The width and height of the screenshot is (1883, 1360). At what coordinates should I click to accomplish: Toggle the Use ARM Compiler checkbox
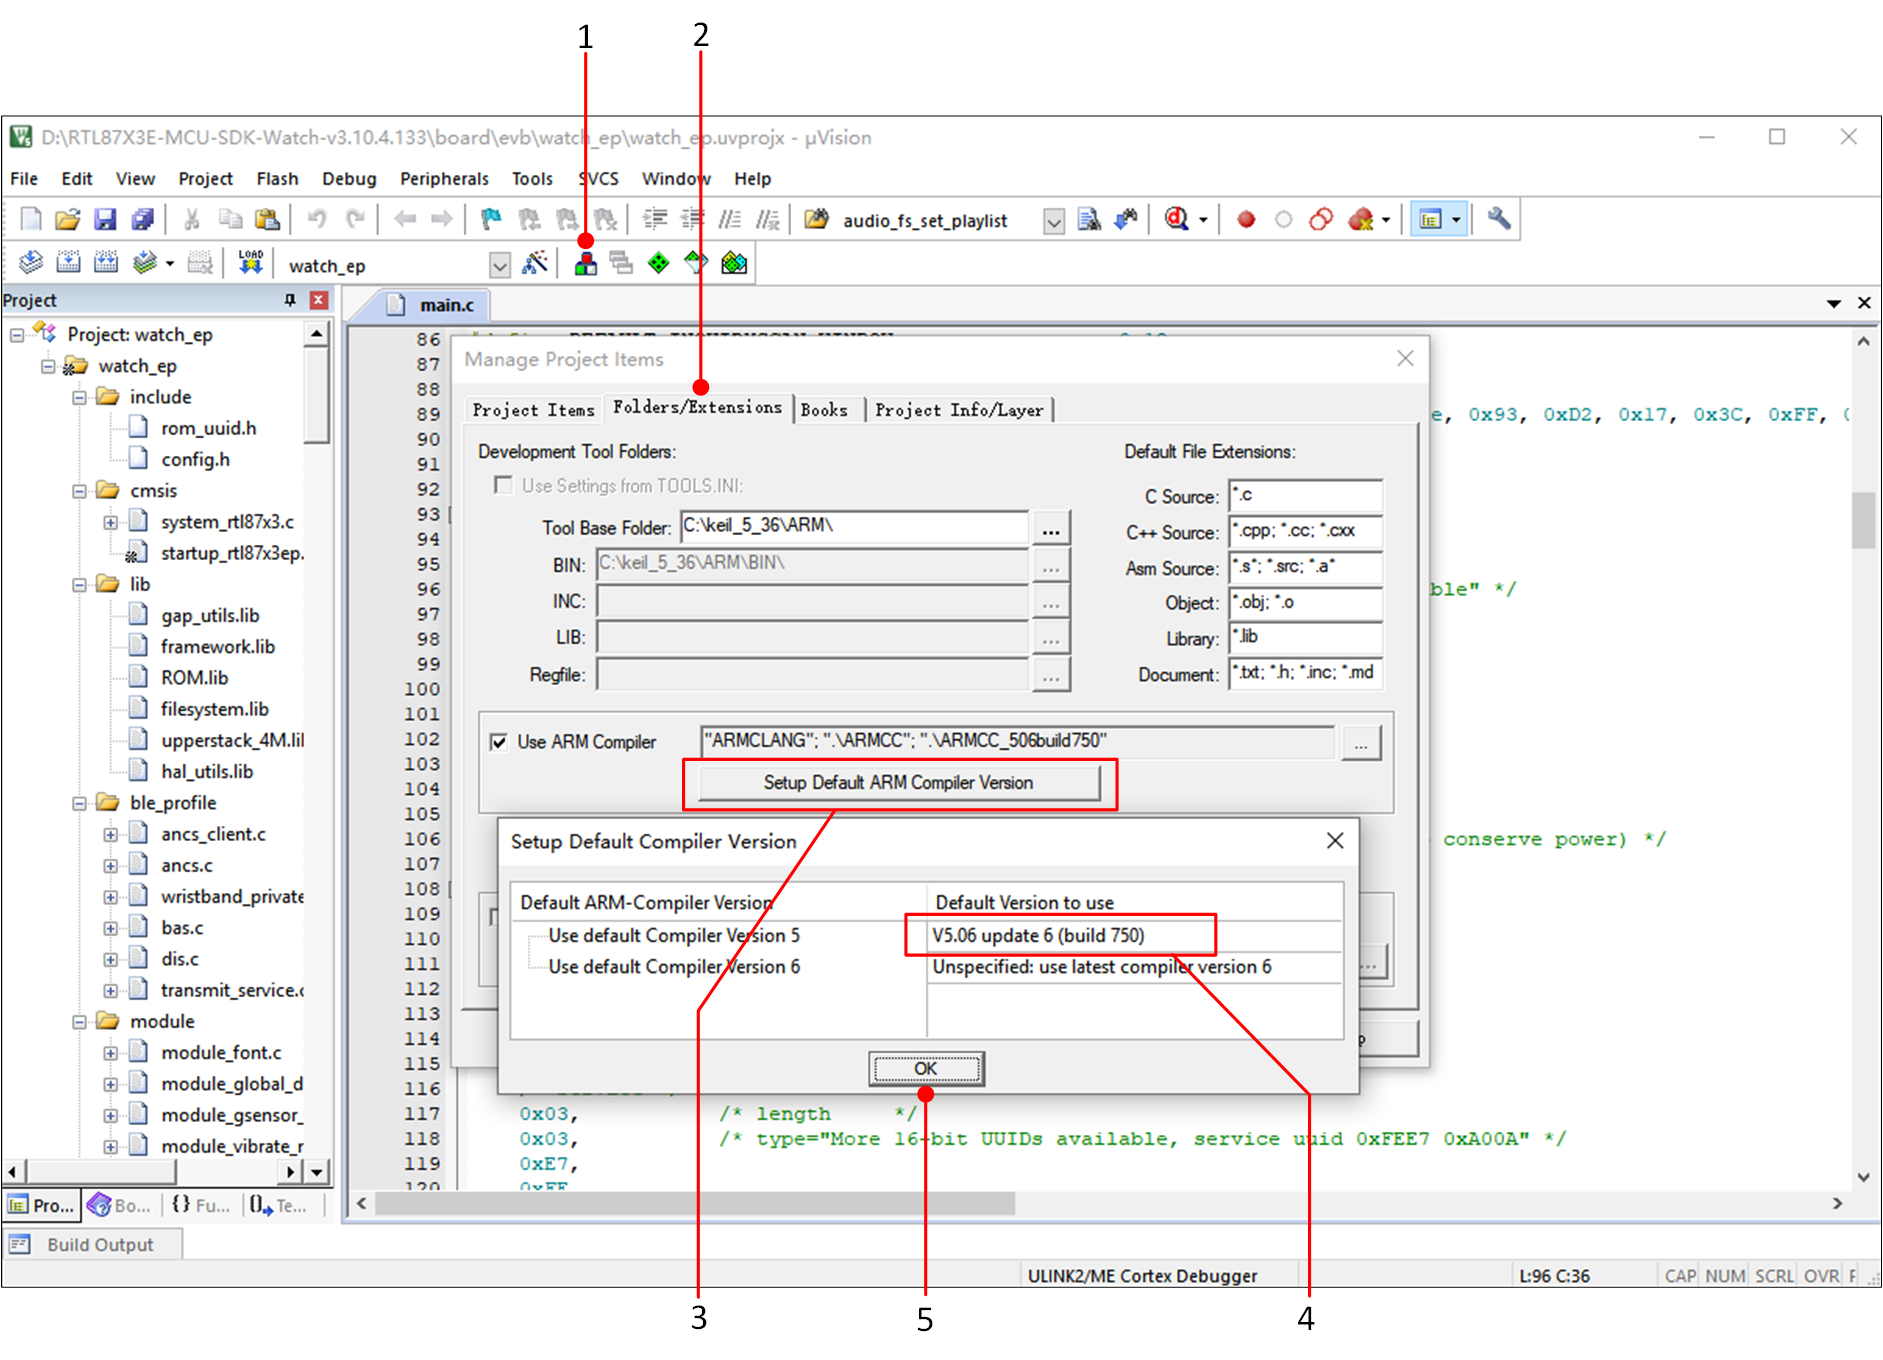(499, 742)
